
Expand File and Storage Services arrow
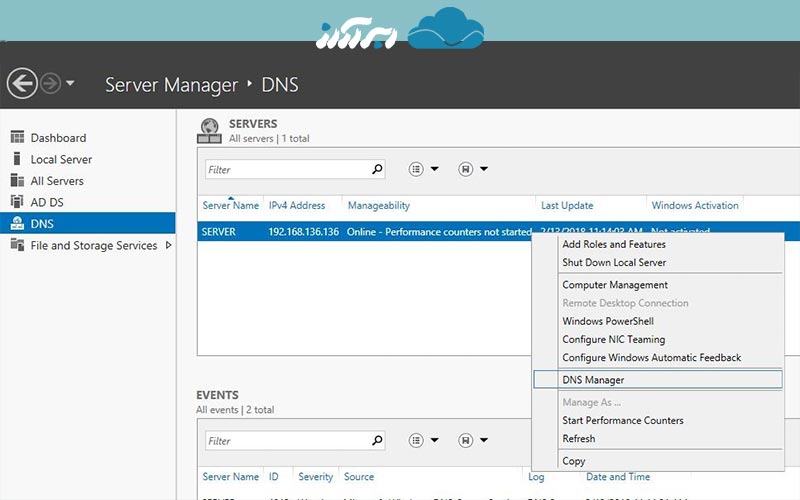coord(168,245)
